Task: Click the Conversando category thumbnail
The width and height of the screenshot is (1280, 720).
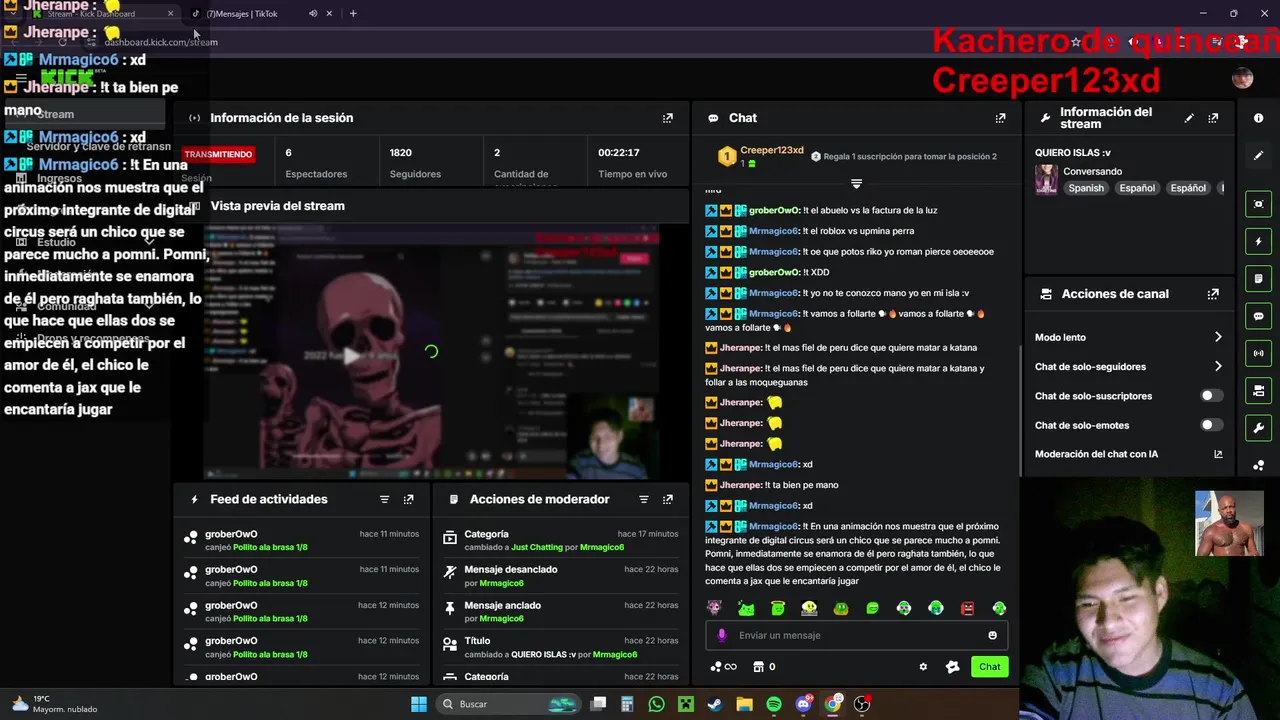Action: tap(1046, 179)
